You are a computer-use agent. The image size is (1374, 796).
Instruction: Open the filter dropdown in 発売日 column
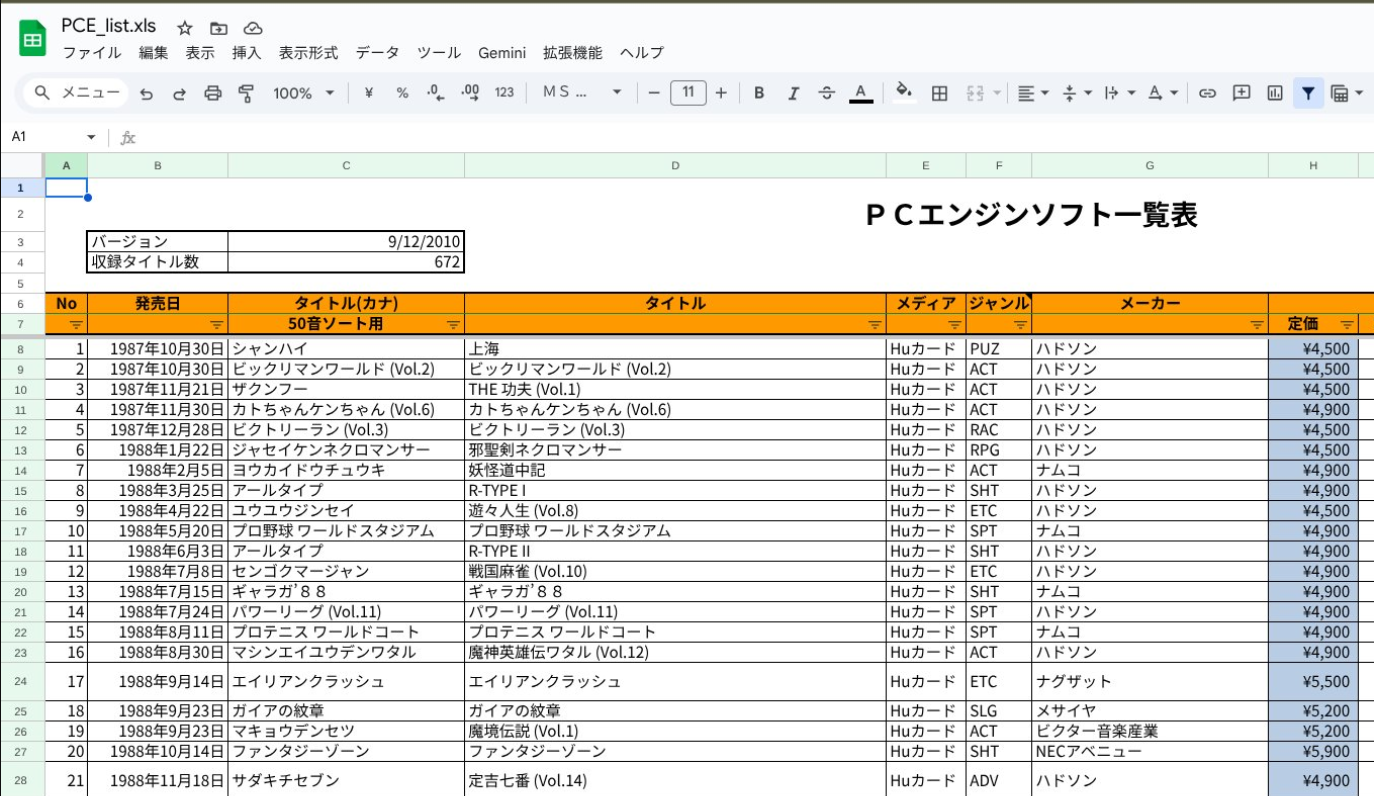click(217, 324)
